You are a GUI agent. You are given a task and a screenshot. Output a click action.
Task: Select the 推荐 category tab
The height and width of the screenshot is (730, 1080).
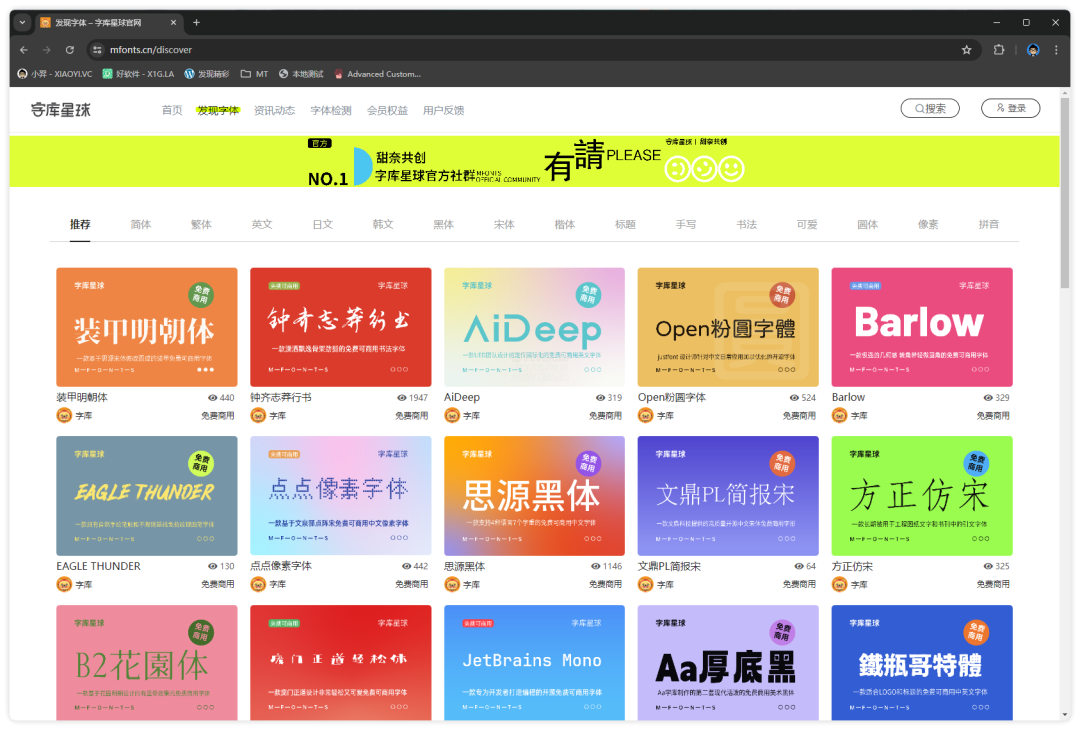(80, 225)
